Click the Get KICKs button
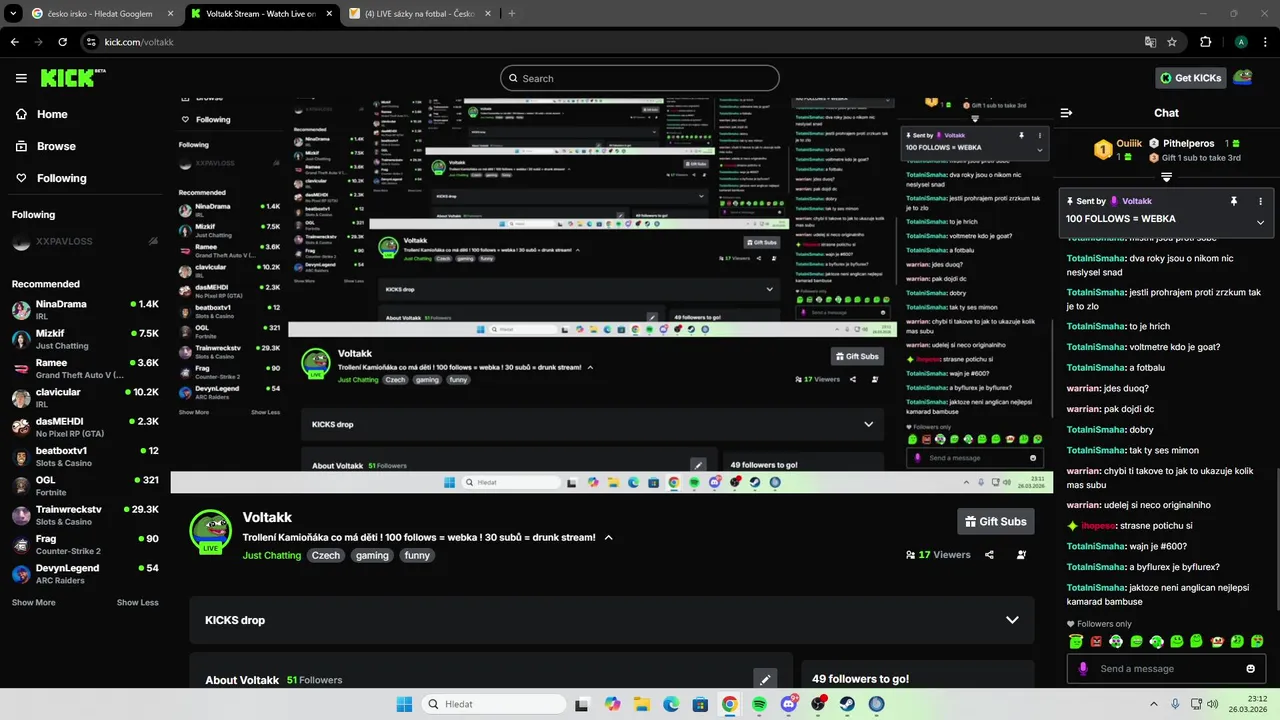 (1190, 78)
